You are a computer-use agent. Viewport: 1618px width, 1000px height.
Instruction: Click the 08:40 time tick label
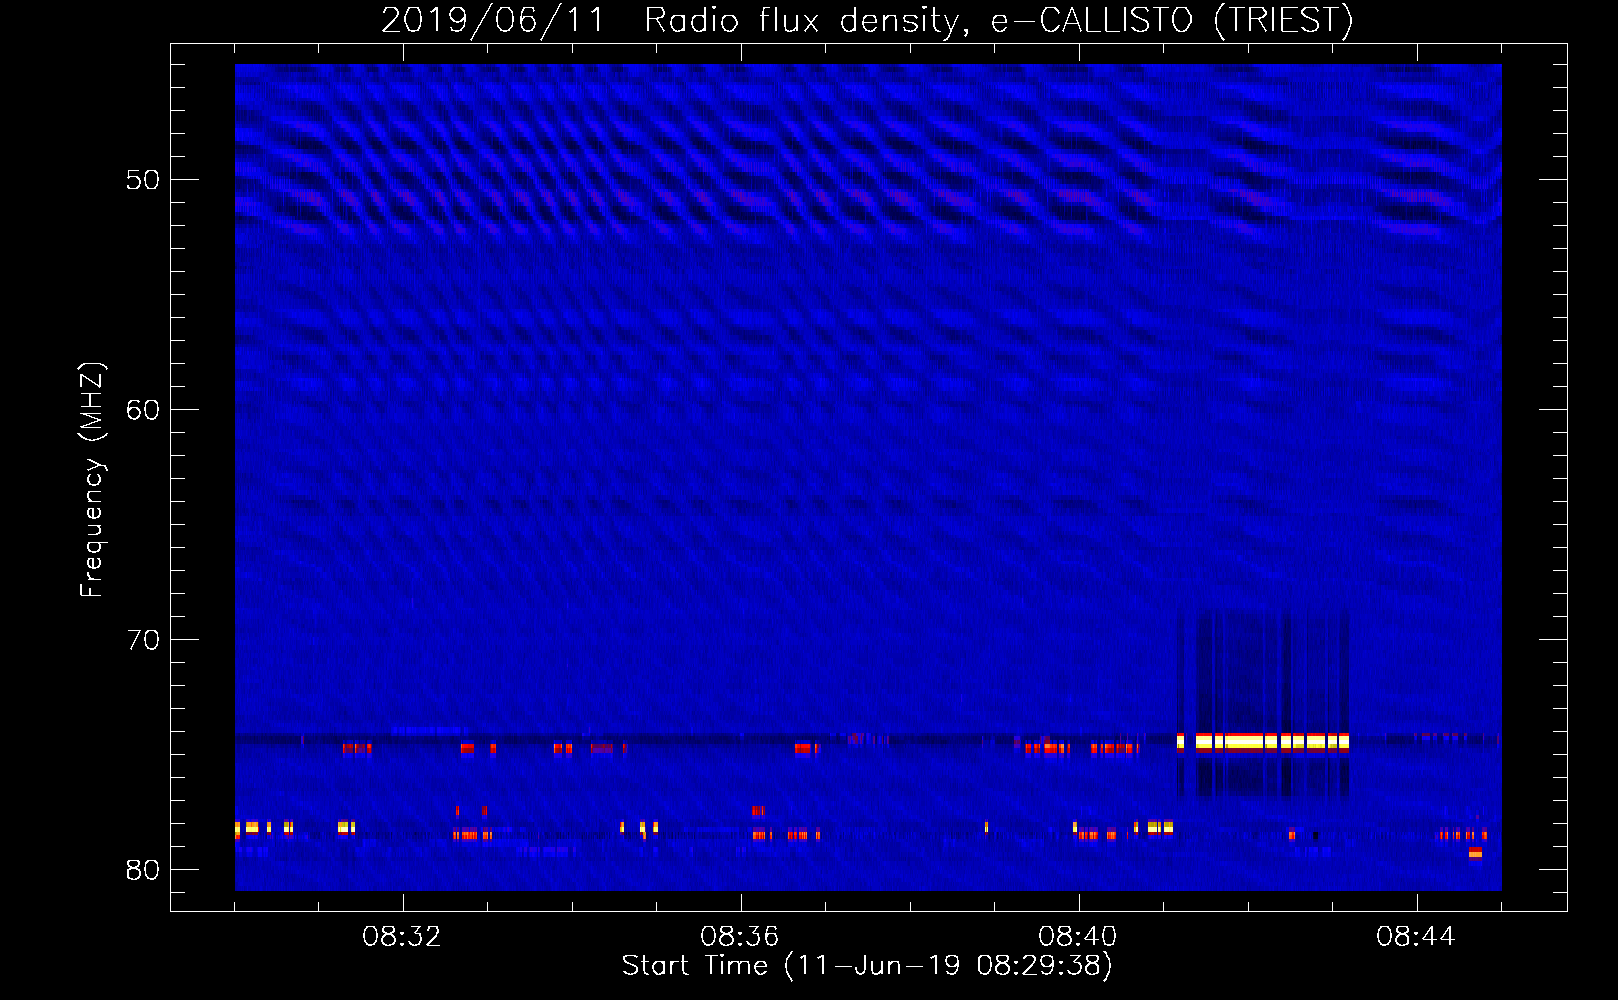coord(1078,937)
